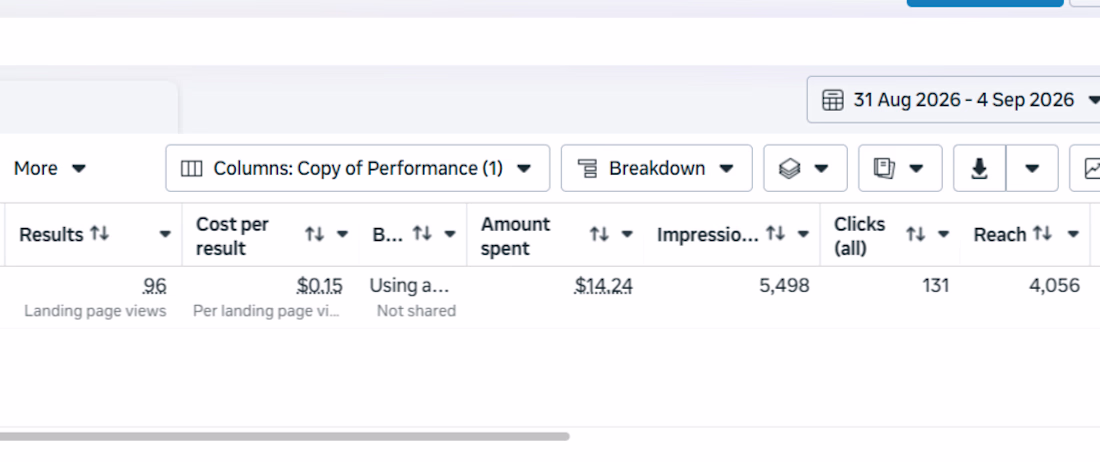Expand the export options arrow next to download

pos(1031,168)
